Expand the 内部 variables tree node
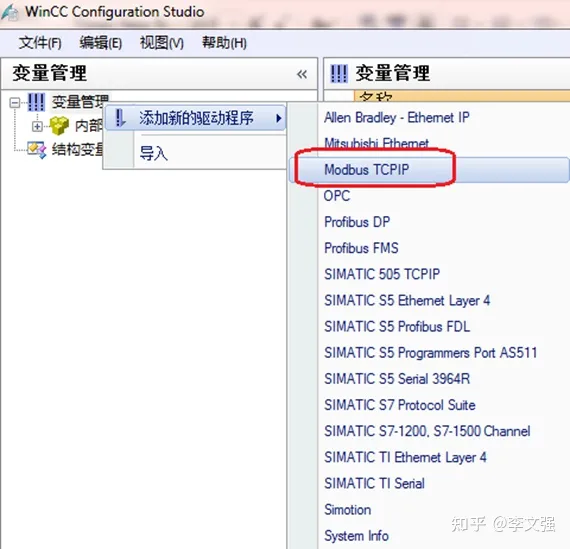 37,126
